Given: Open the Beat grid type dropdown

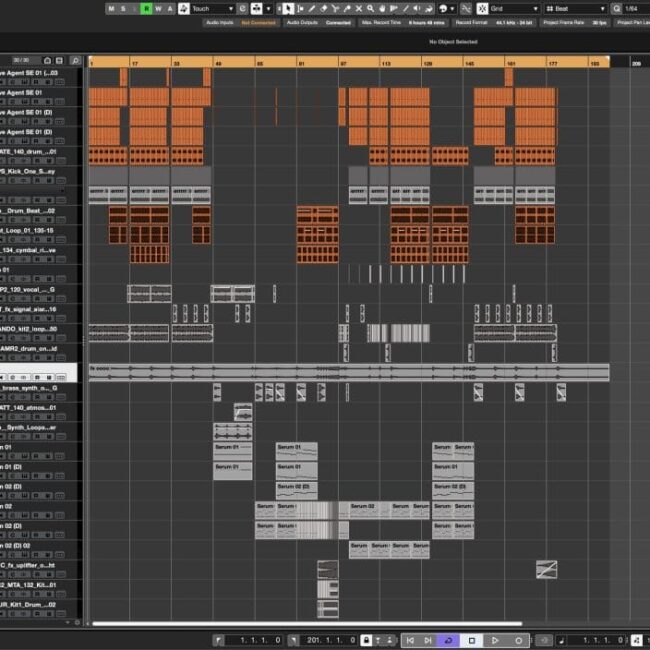Looking at the screenshot, I should pyautogui.click(x=577, y=8).
